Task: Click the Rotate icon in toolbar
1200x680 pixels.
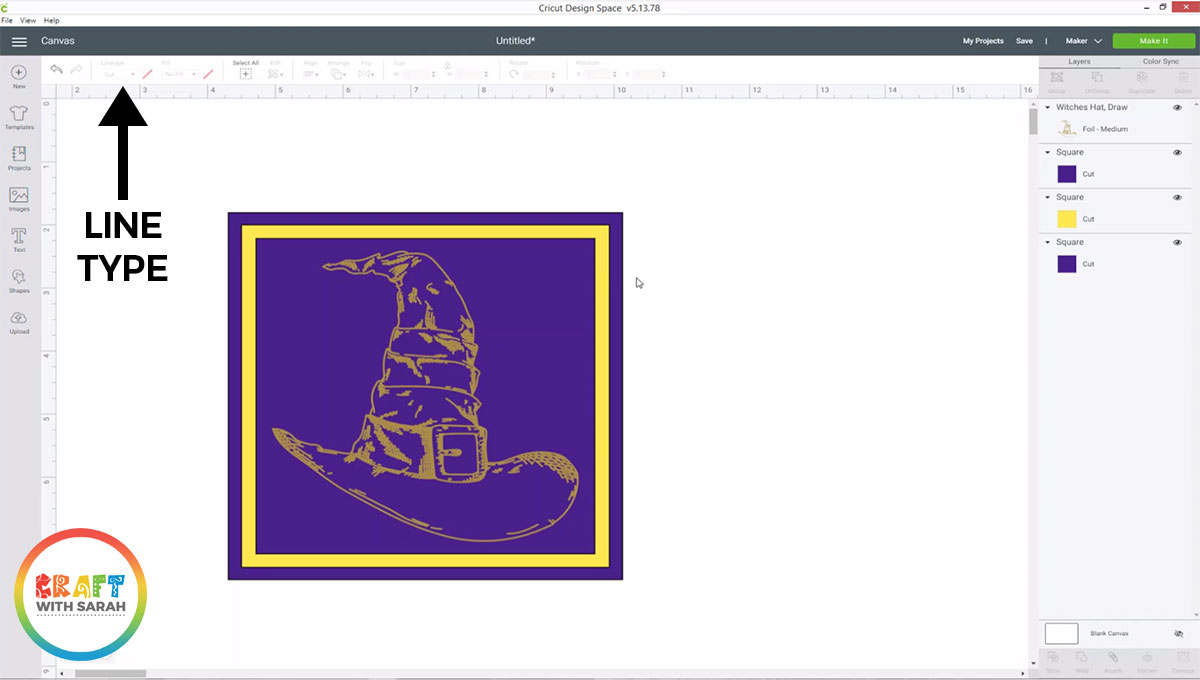Action: coord(514,74)
